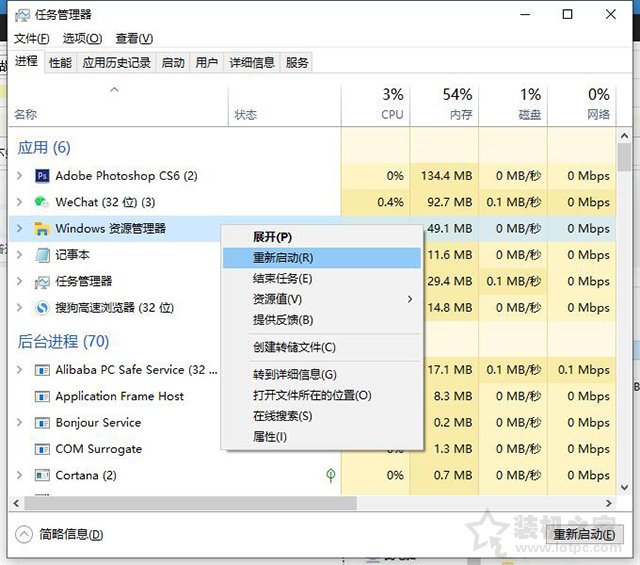640x565 pixels.
Task: Click the 134.4 MB memory value
Action: [x=447, y=176]
